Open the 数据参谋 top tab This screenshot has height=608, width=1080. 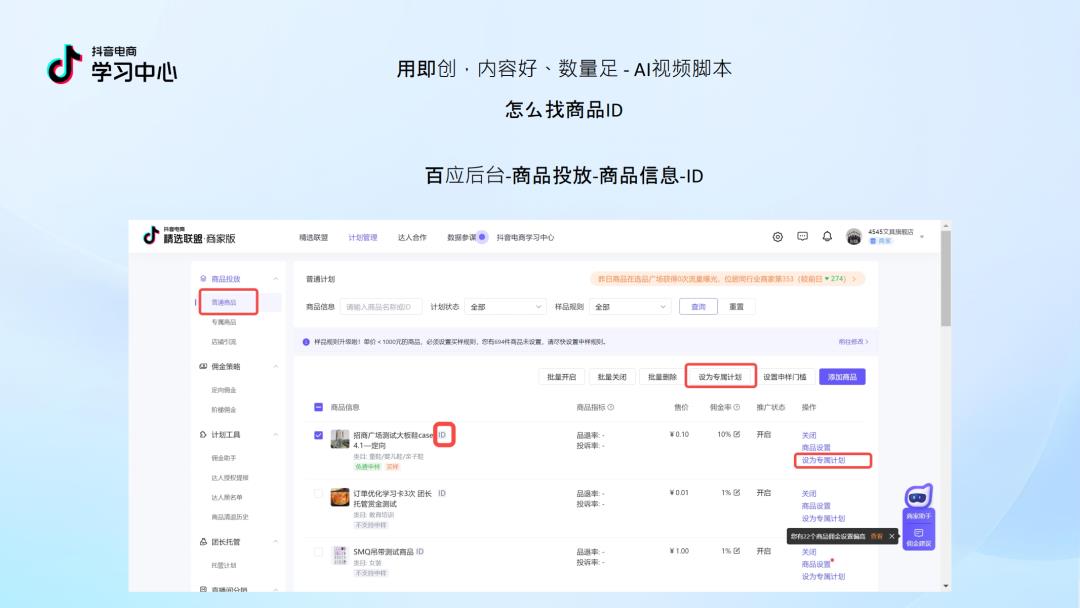pos(461,238)
